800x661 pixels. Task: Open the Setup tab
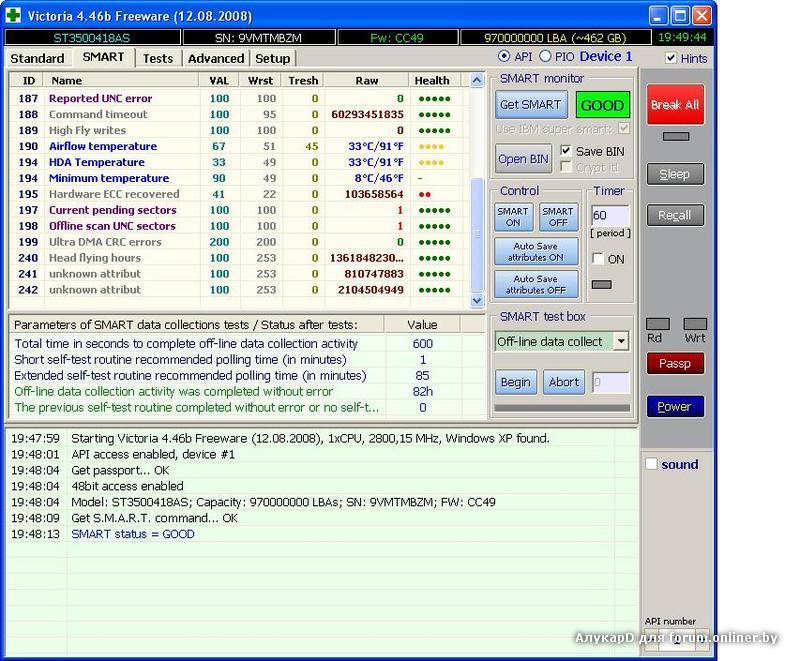tap(272, 58)
